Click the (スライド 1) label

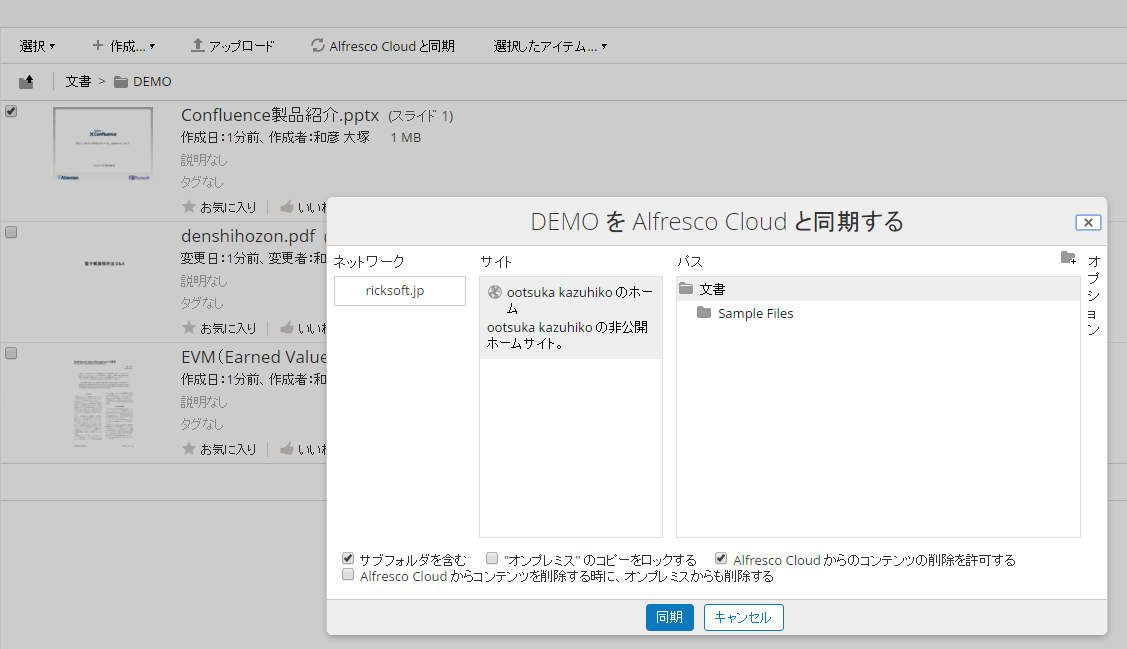click(420, 116)
